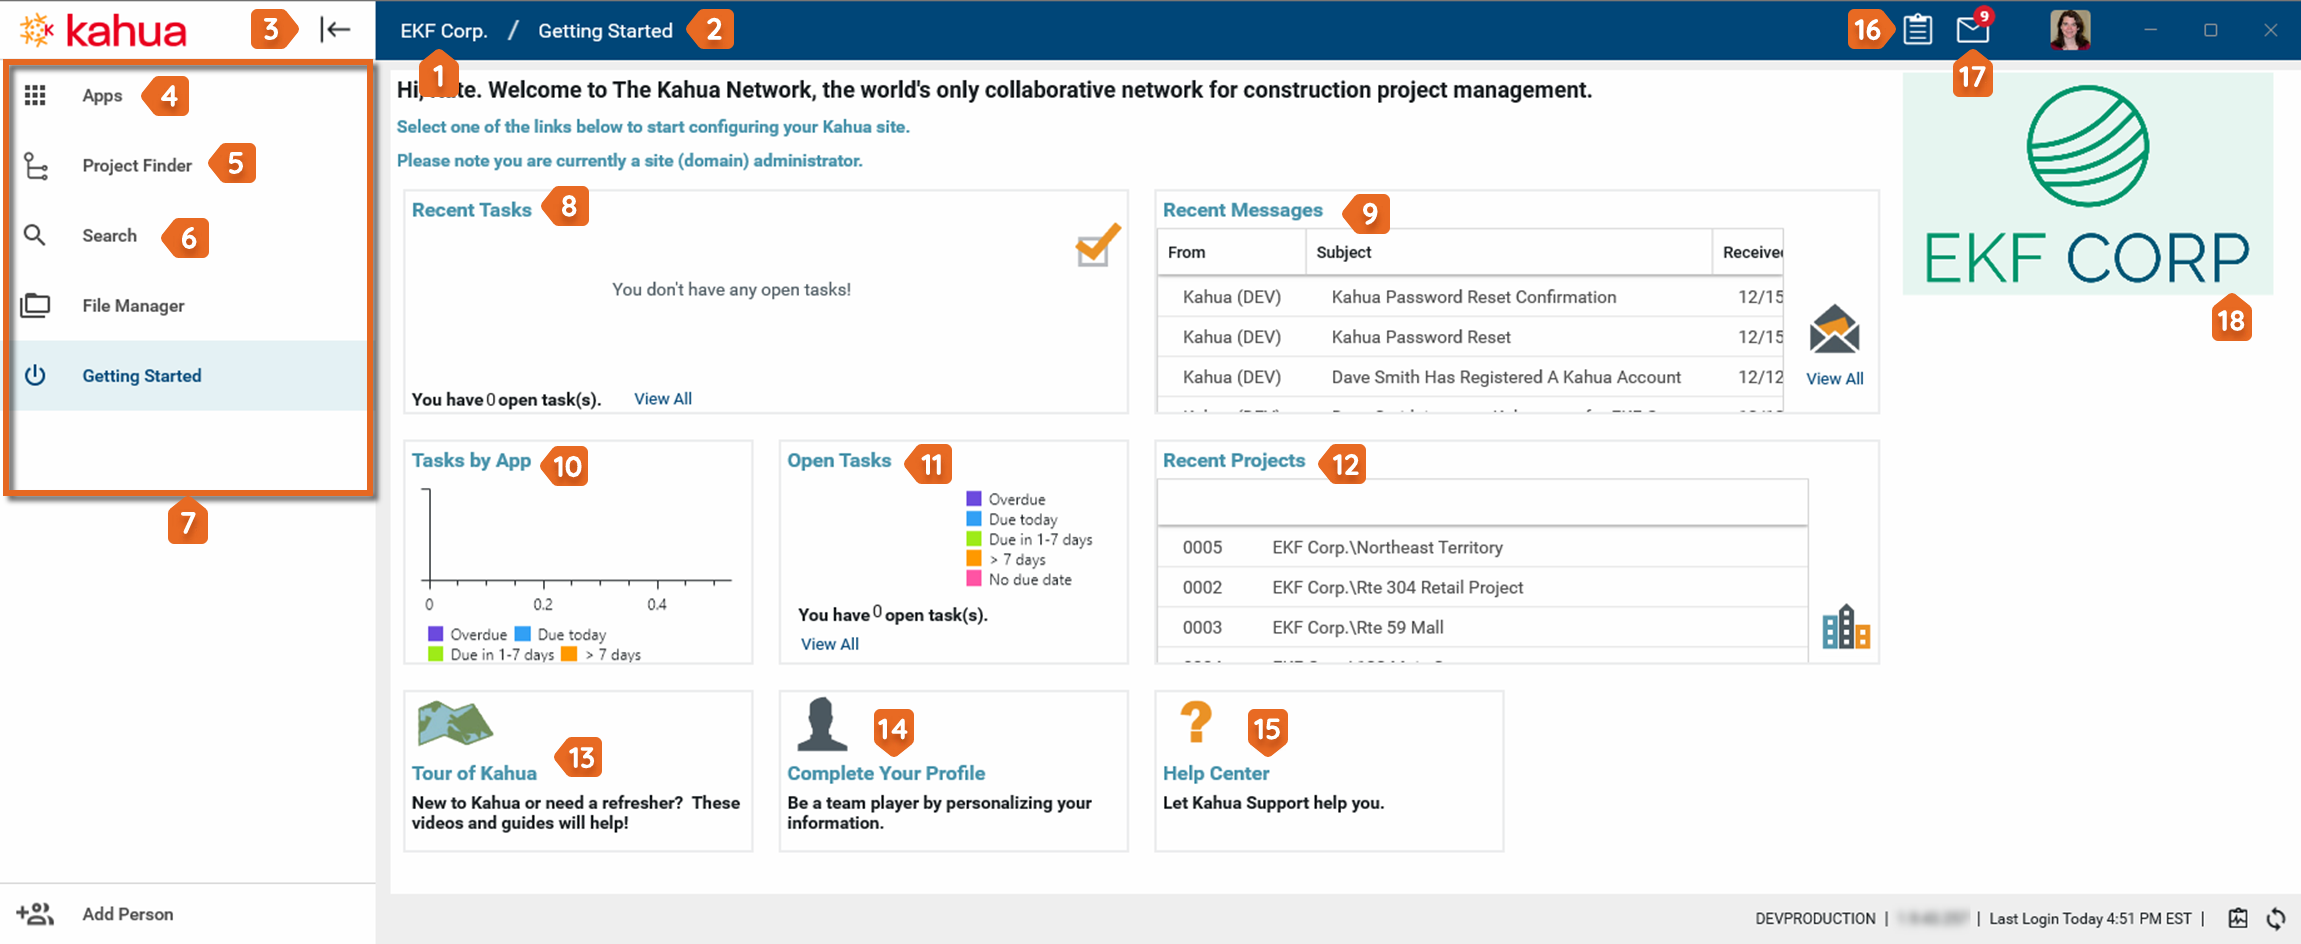This screenshot has width=2301, height=944.
Task: Select File Manager from sidebar
Action: 133,306
